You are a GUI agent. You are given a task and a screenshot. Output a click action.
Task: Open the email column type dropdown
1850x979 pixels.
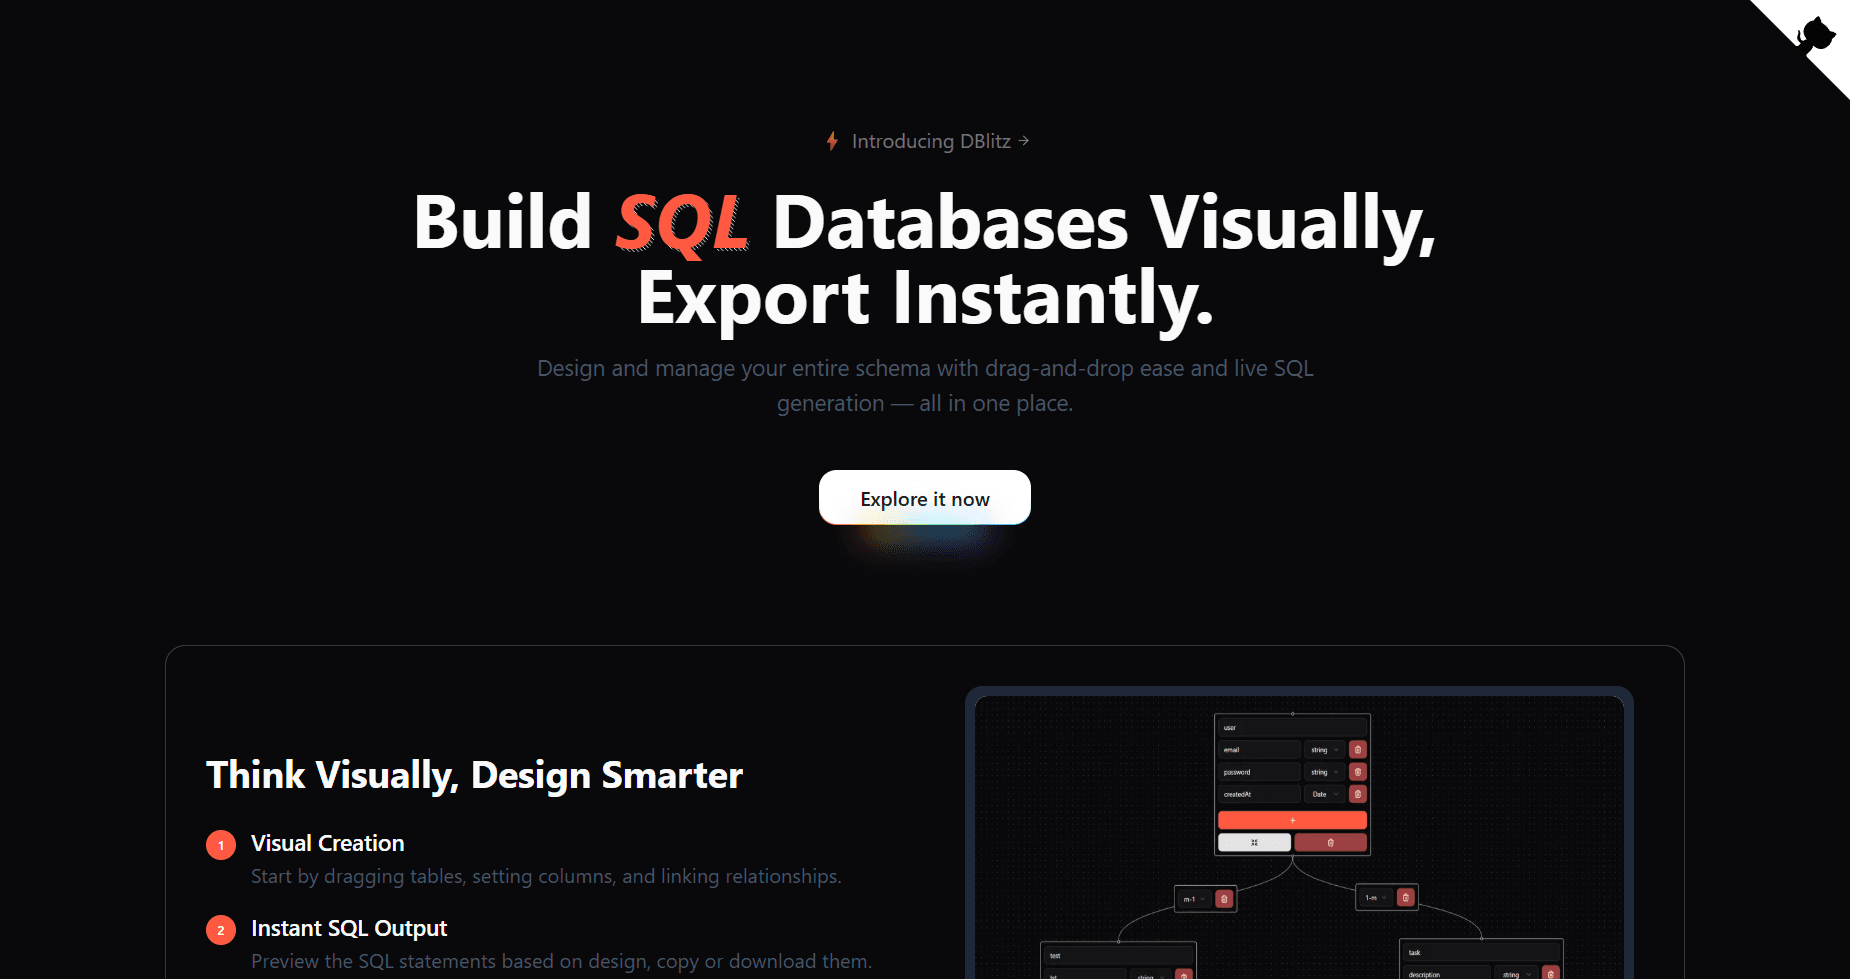click(1324, 750)
